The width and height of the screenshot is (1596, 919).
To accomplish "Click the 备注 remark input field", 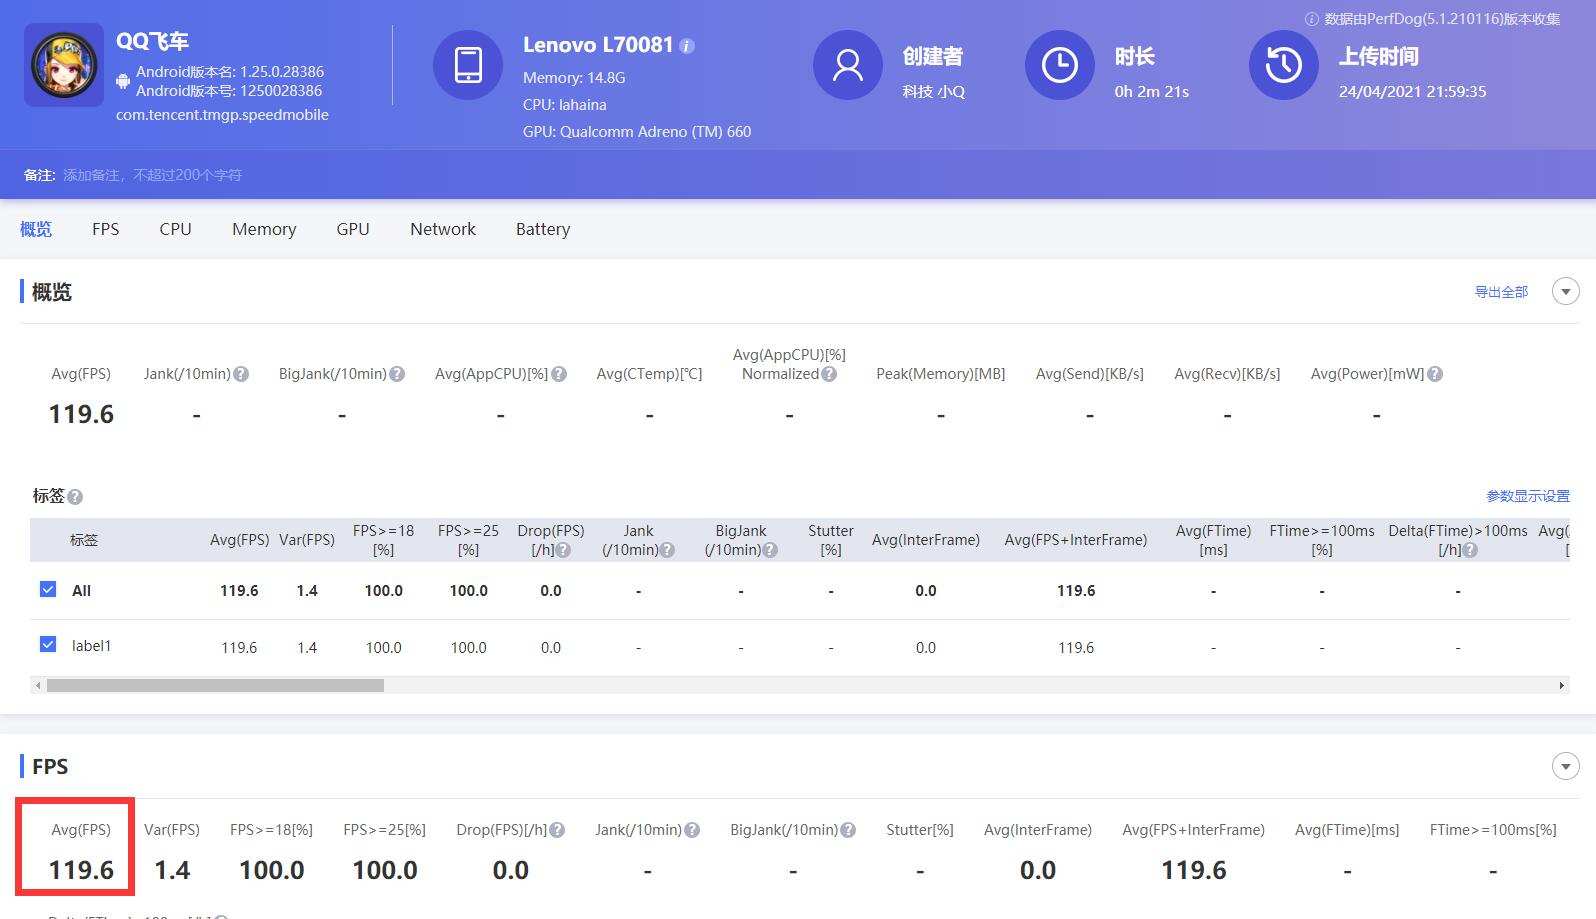I will 153,175.
